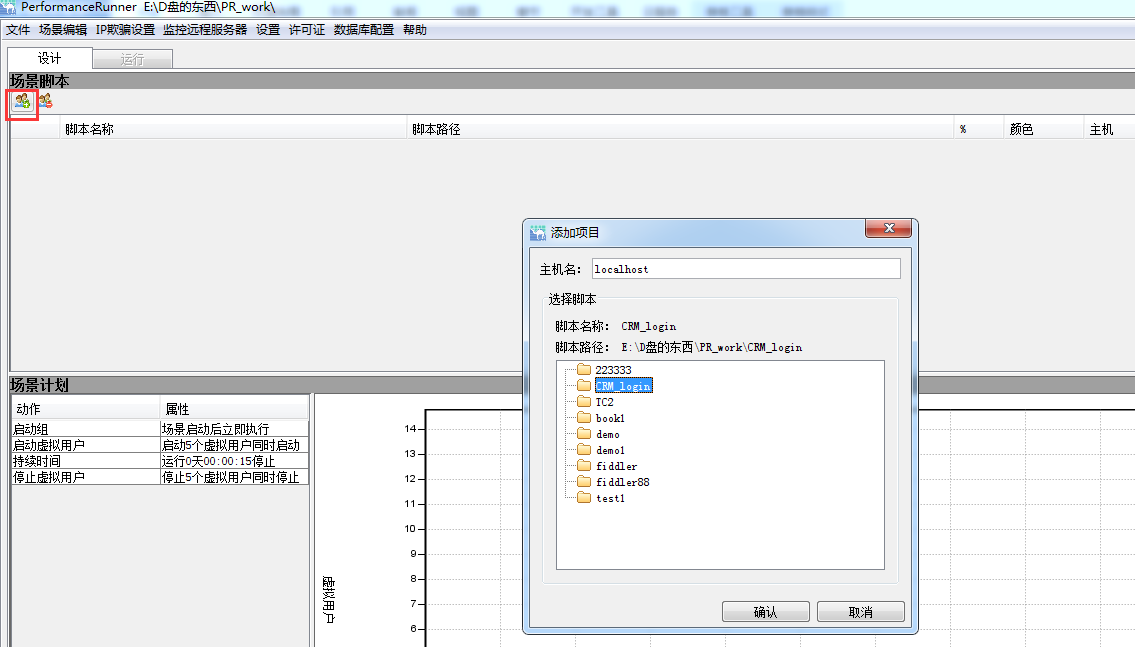Switch to the 运行 tab
Image resolution: width=1135 pixels, height=647 pixels.
132,59
